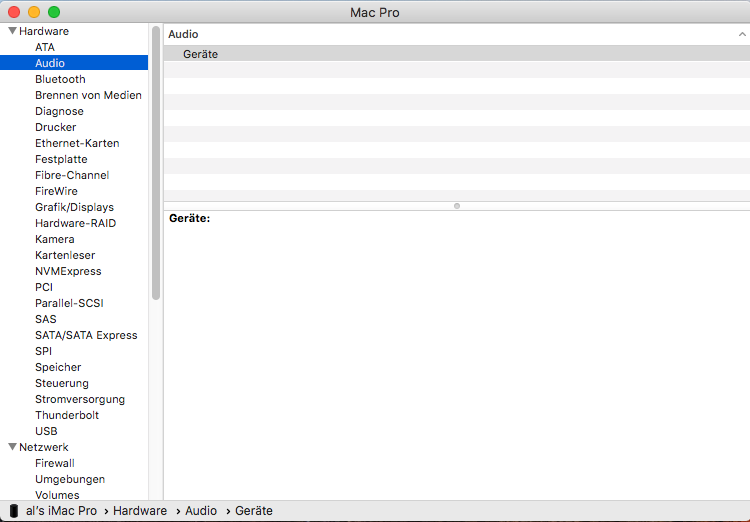Click the Hardware section label

click(x=44, y=31)
